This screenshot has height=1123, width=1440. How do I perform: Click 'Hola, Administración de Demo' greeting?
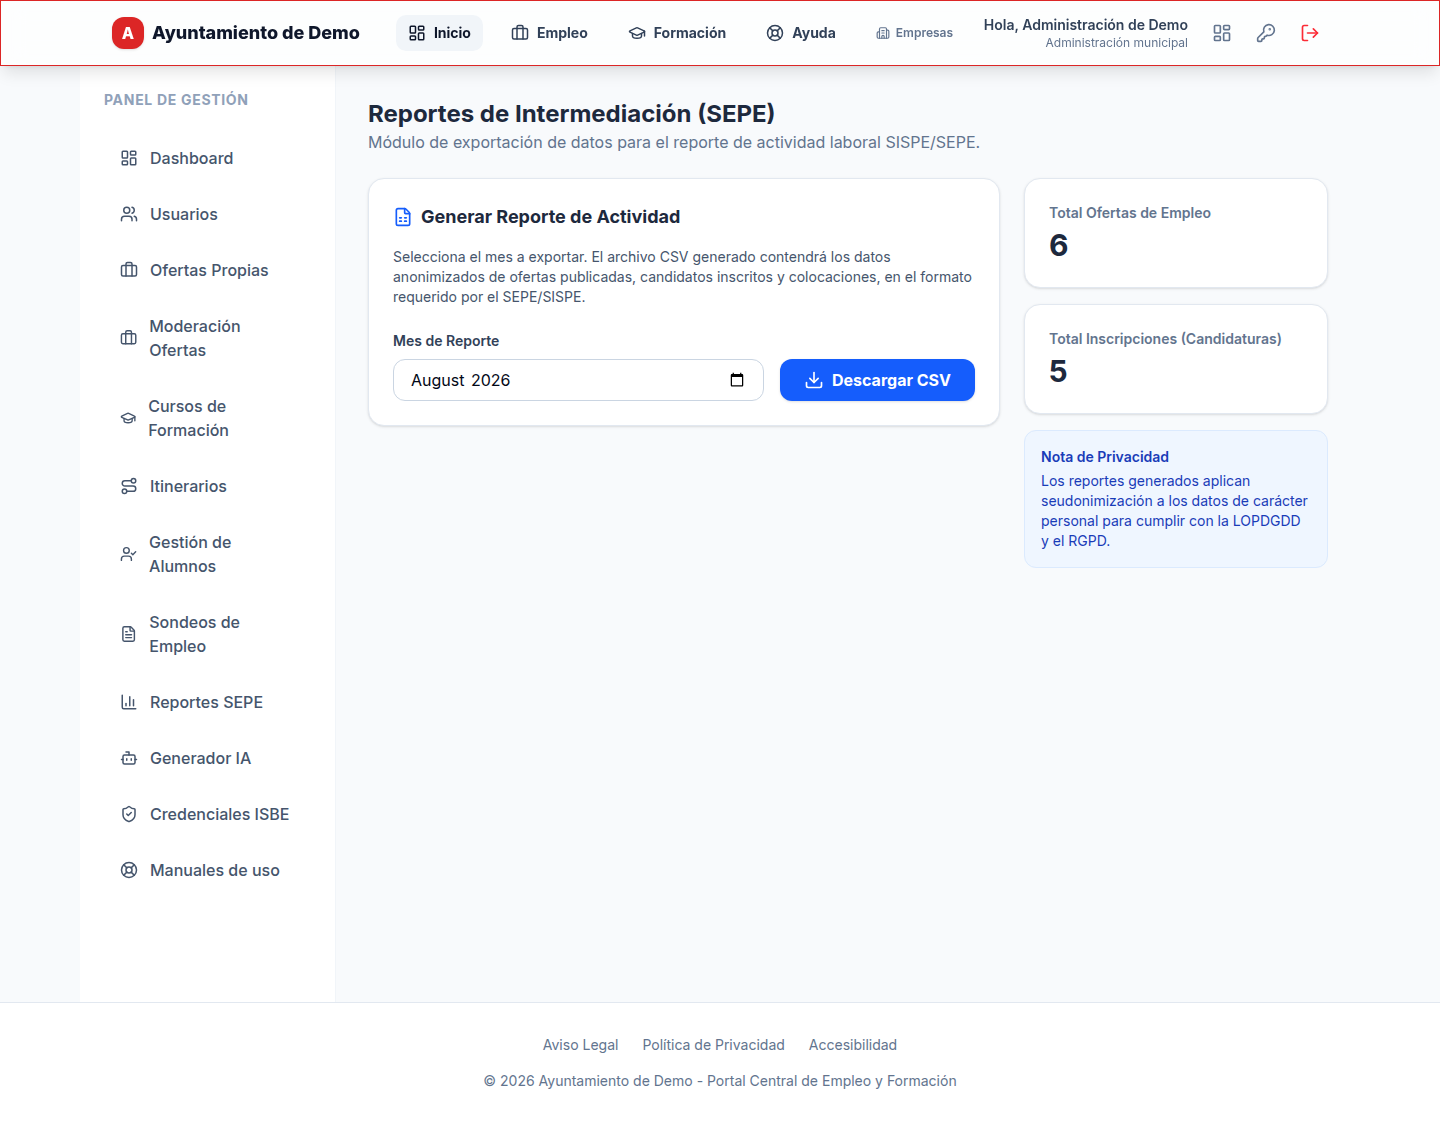pyautogui.click(x=1086, y=25)
